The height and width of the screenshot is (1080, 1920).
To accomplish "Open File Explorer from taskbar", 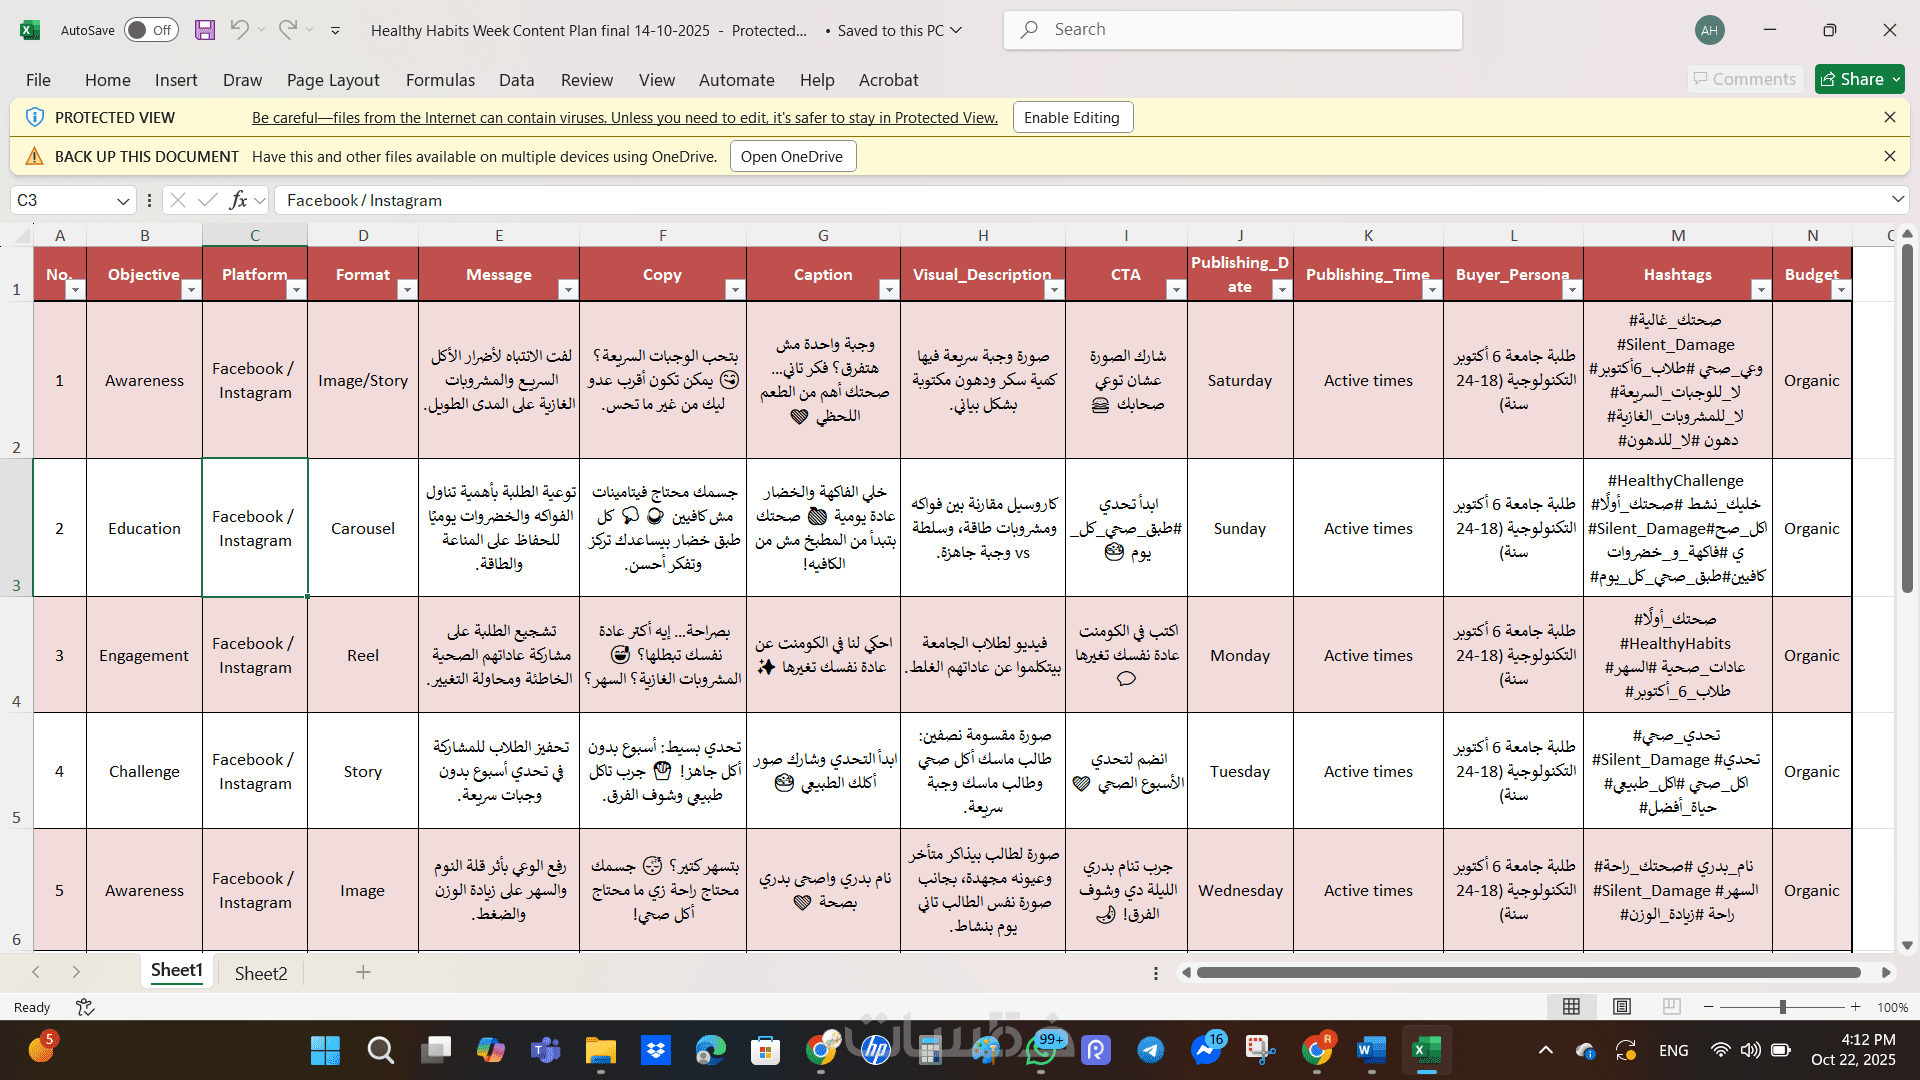I will point(600,1050).
